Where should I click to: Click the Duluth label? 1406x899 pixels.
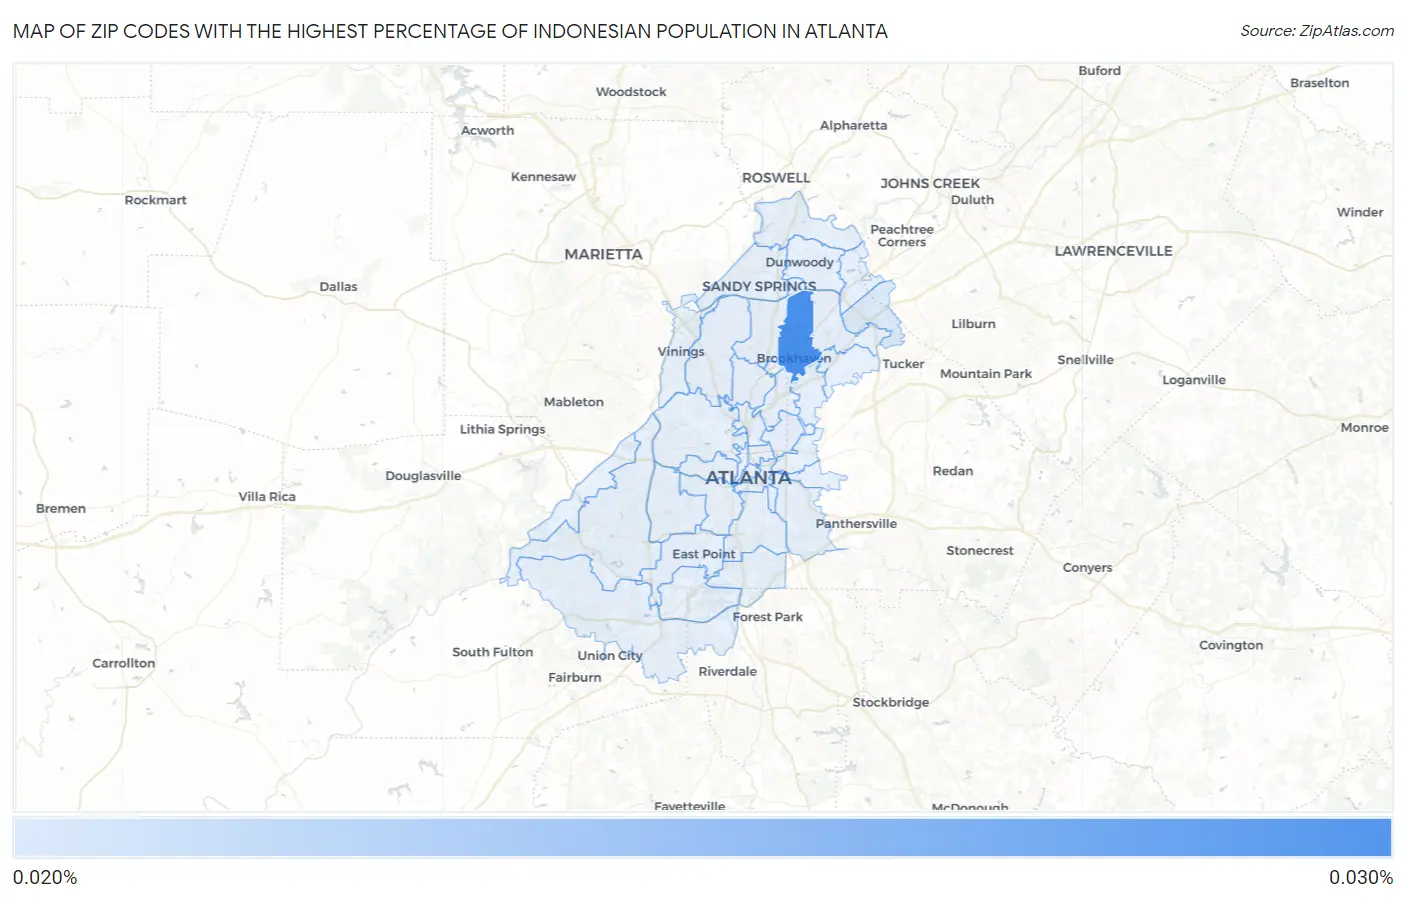click(x=972, y=200)
